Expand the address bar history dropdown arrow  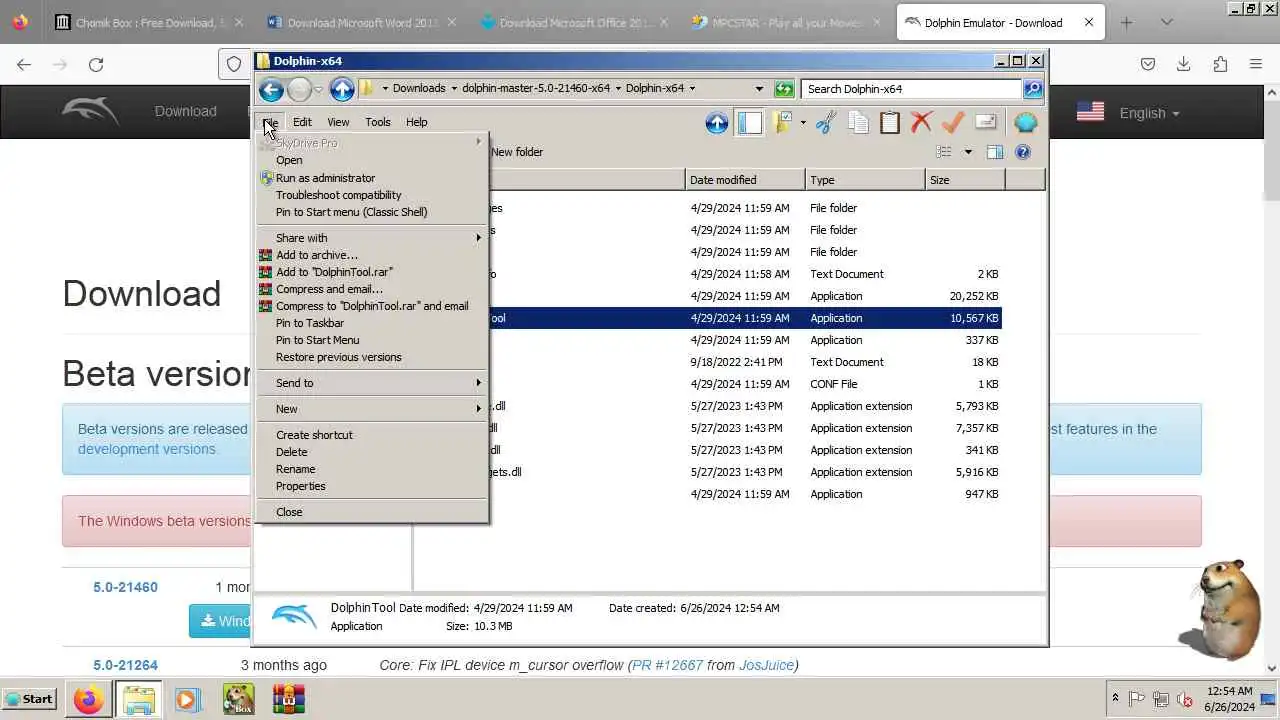[x=759, y=89]
